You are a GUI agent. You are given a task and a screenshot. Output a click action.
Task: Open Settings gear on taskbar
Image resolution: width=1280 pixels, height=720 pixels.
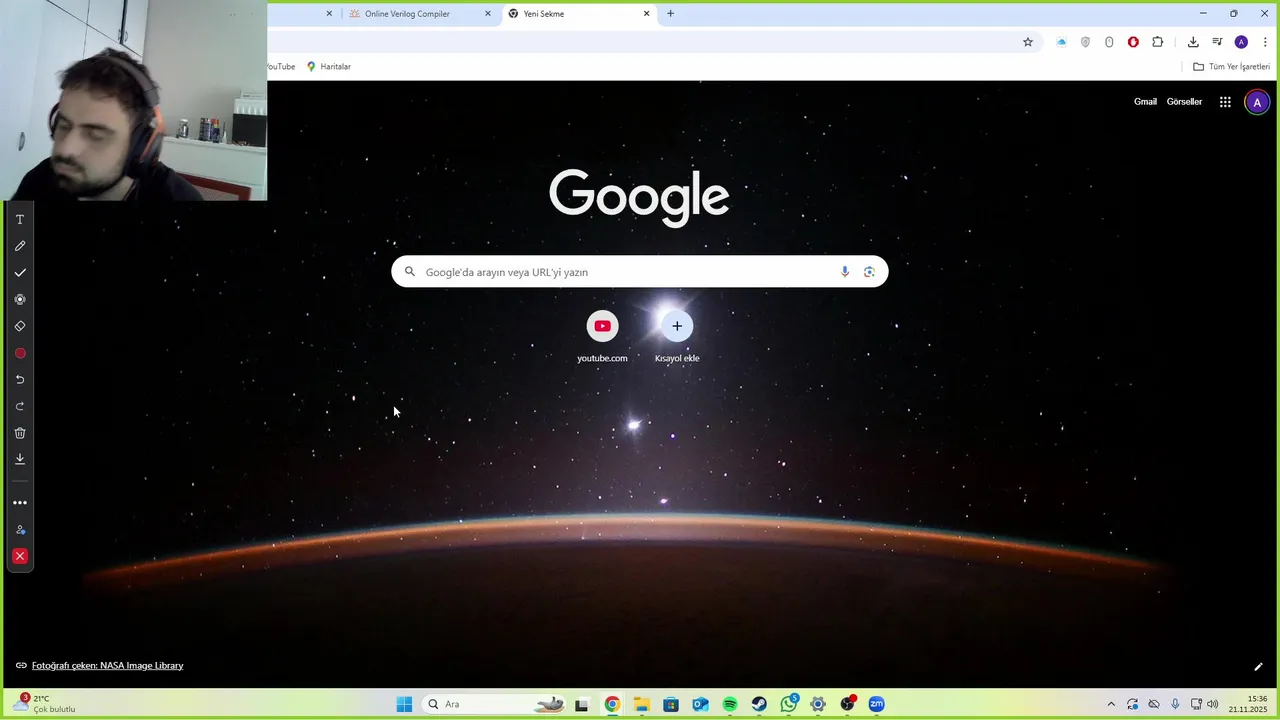tap(818, 704)
